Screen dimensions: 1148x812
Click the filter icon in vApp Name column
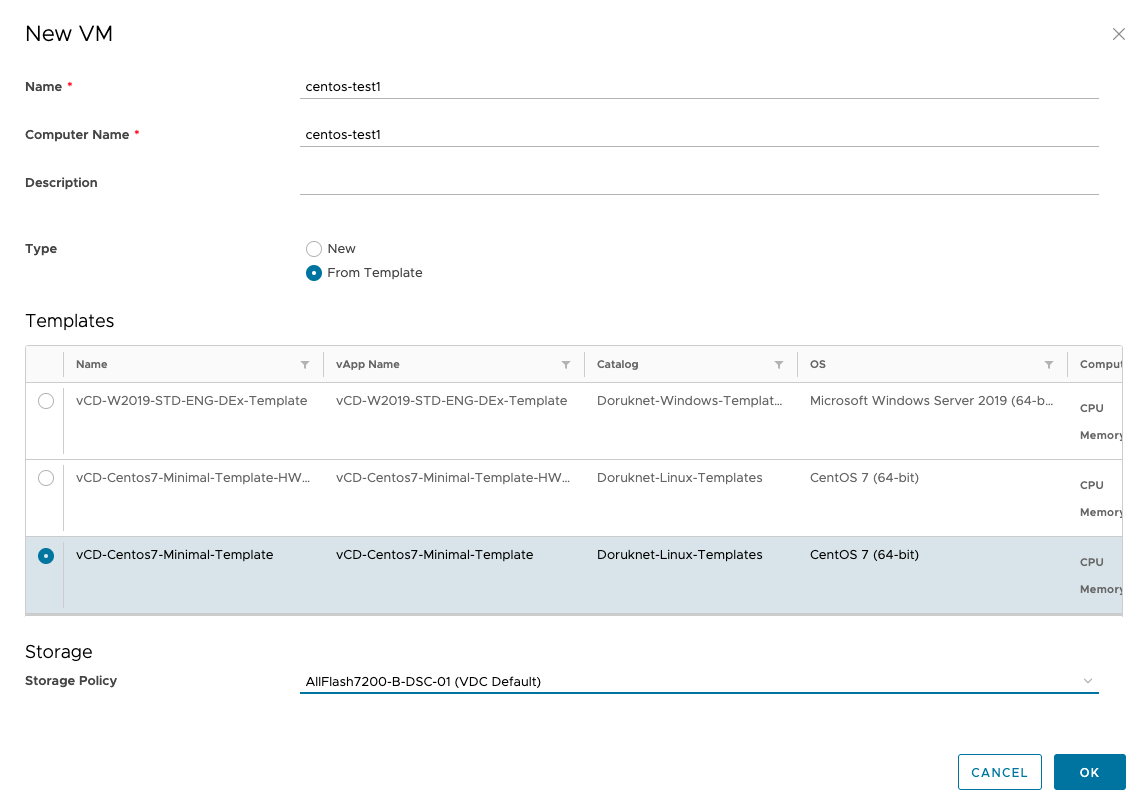click(566, 365)
